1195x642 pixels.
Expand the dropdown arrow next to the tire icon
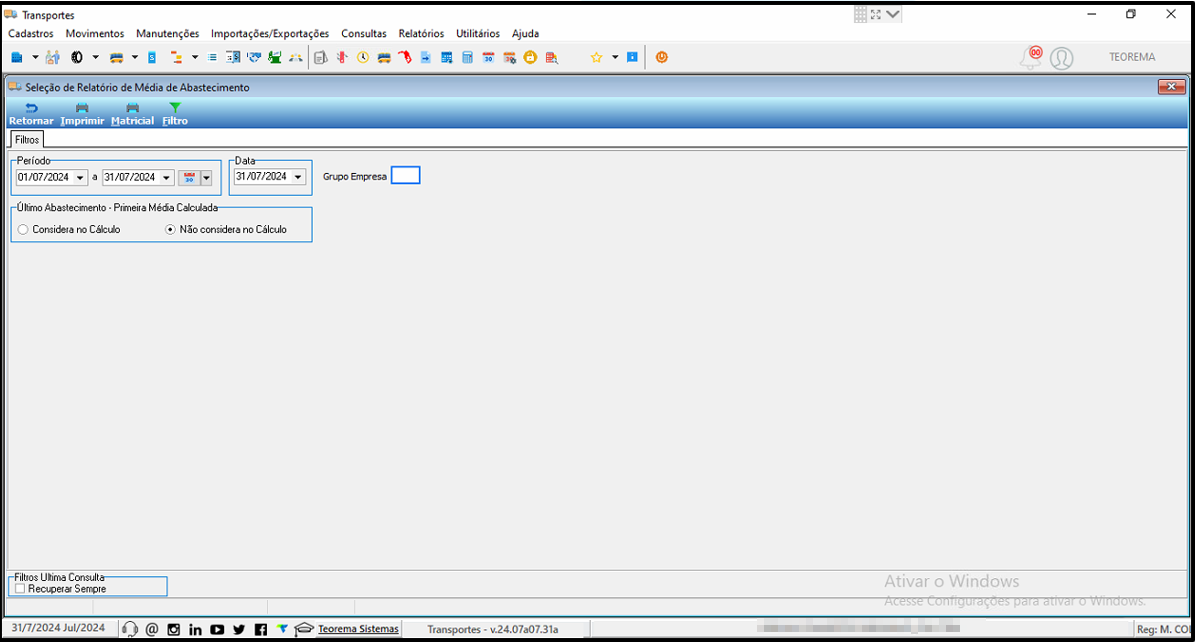pos(95,57)
